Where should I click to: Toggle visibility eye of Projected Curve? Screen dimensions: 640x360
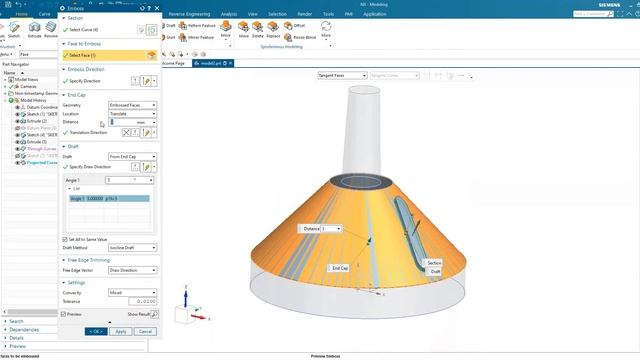point(18,163)
